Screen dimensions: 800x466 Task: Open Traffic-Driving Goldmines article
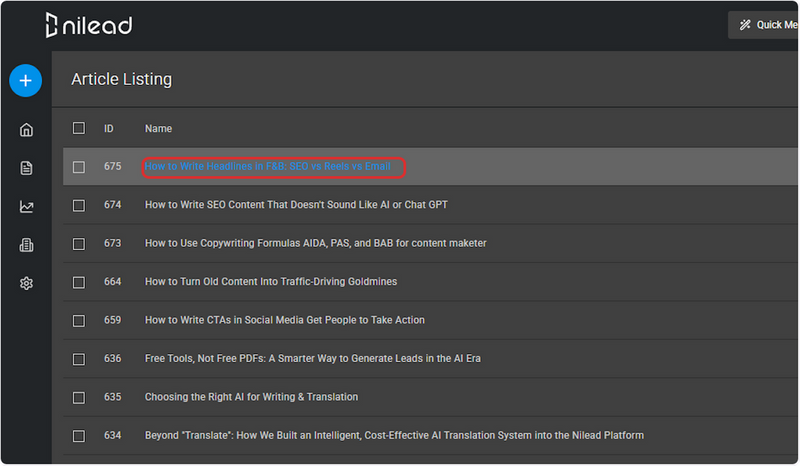(x=271, y=282)
